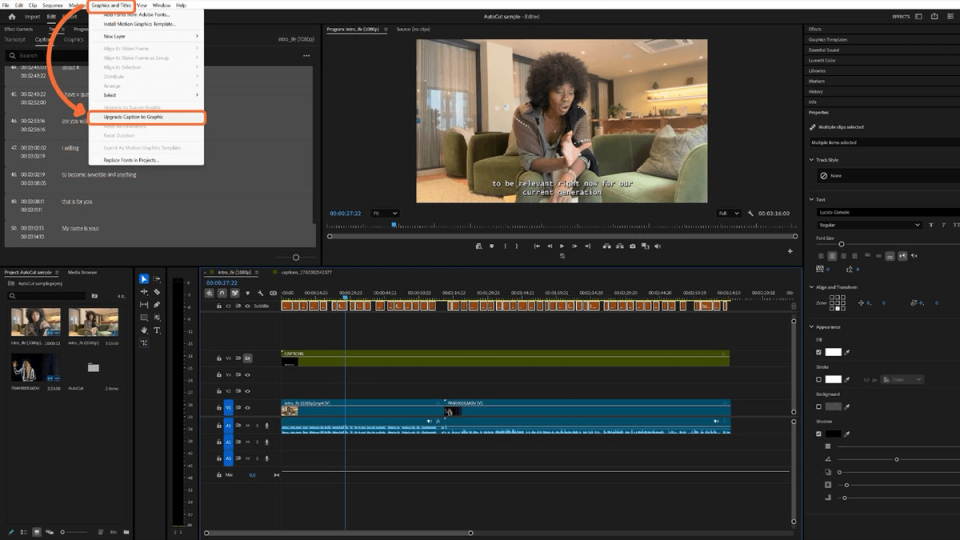Click the Lift button in program monitor
The width and height of the screenshot is (960, 540).
(607, 246)
